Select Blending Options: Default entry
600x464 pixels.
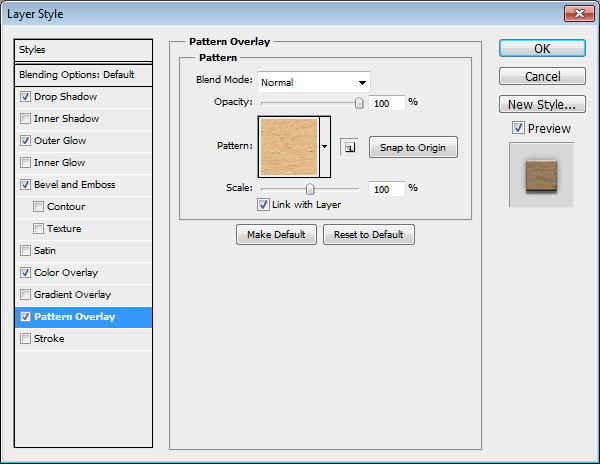pyautogui.click(x=84, y=75)
